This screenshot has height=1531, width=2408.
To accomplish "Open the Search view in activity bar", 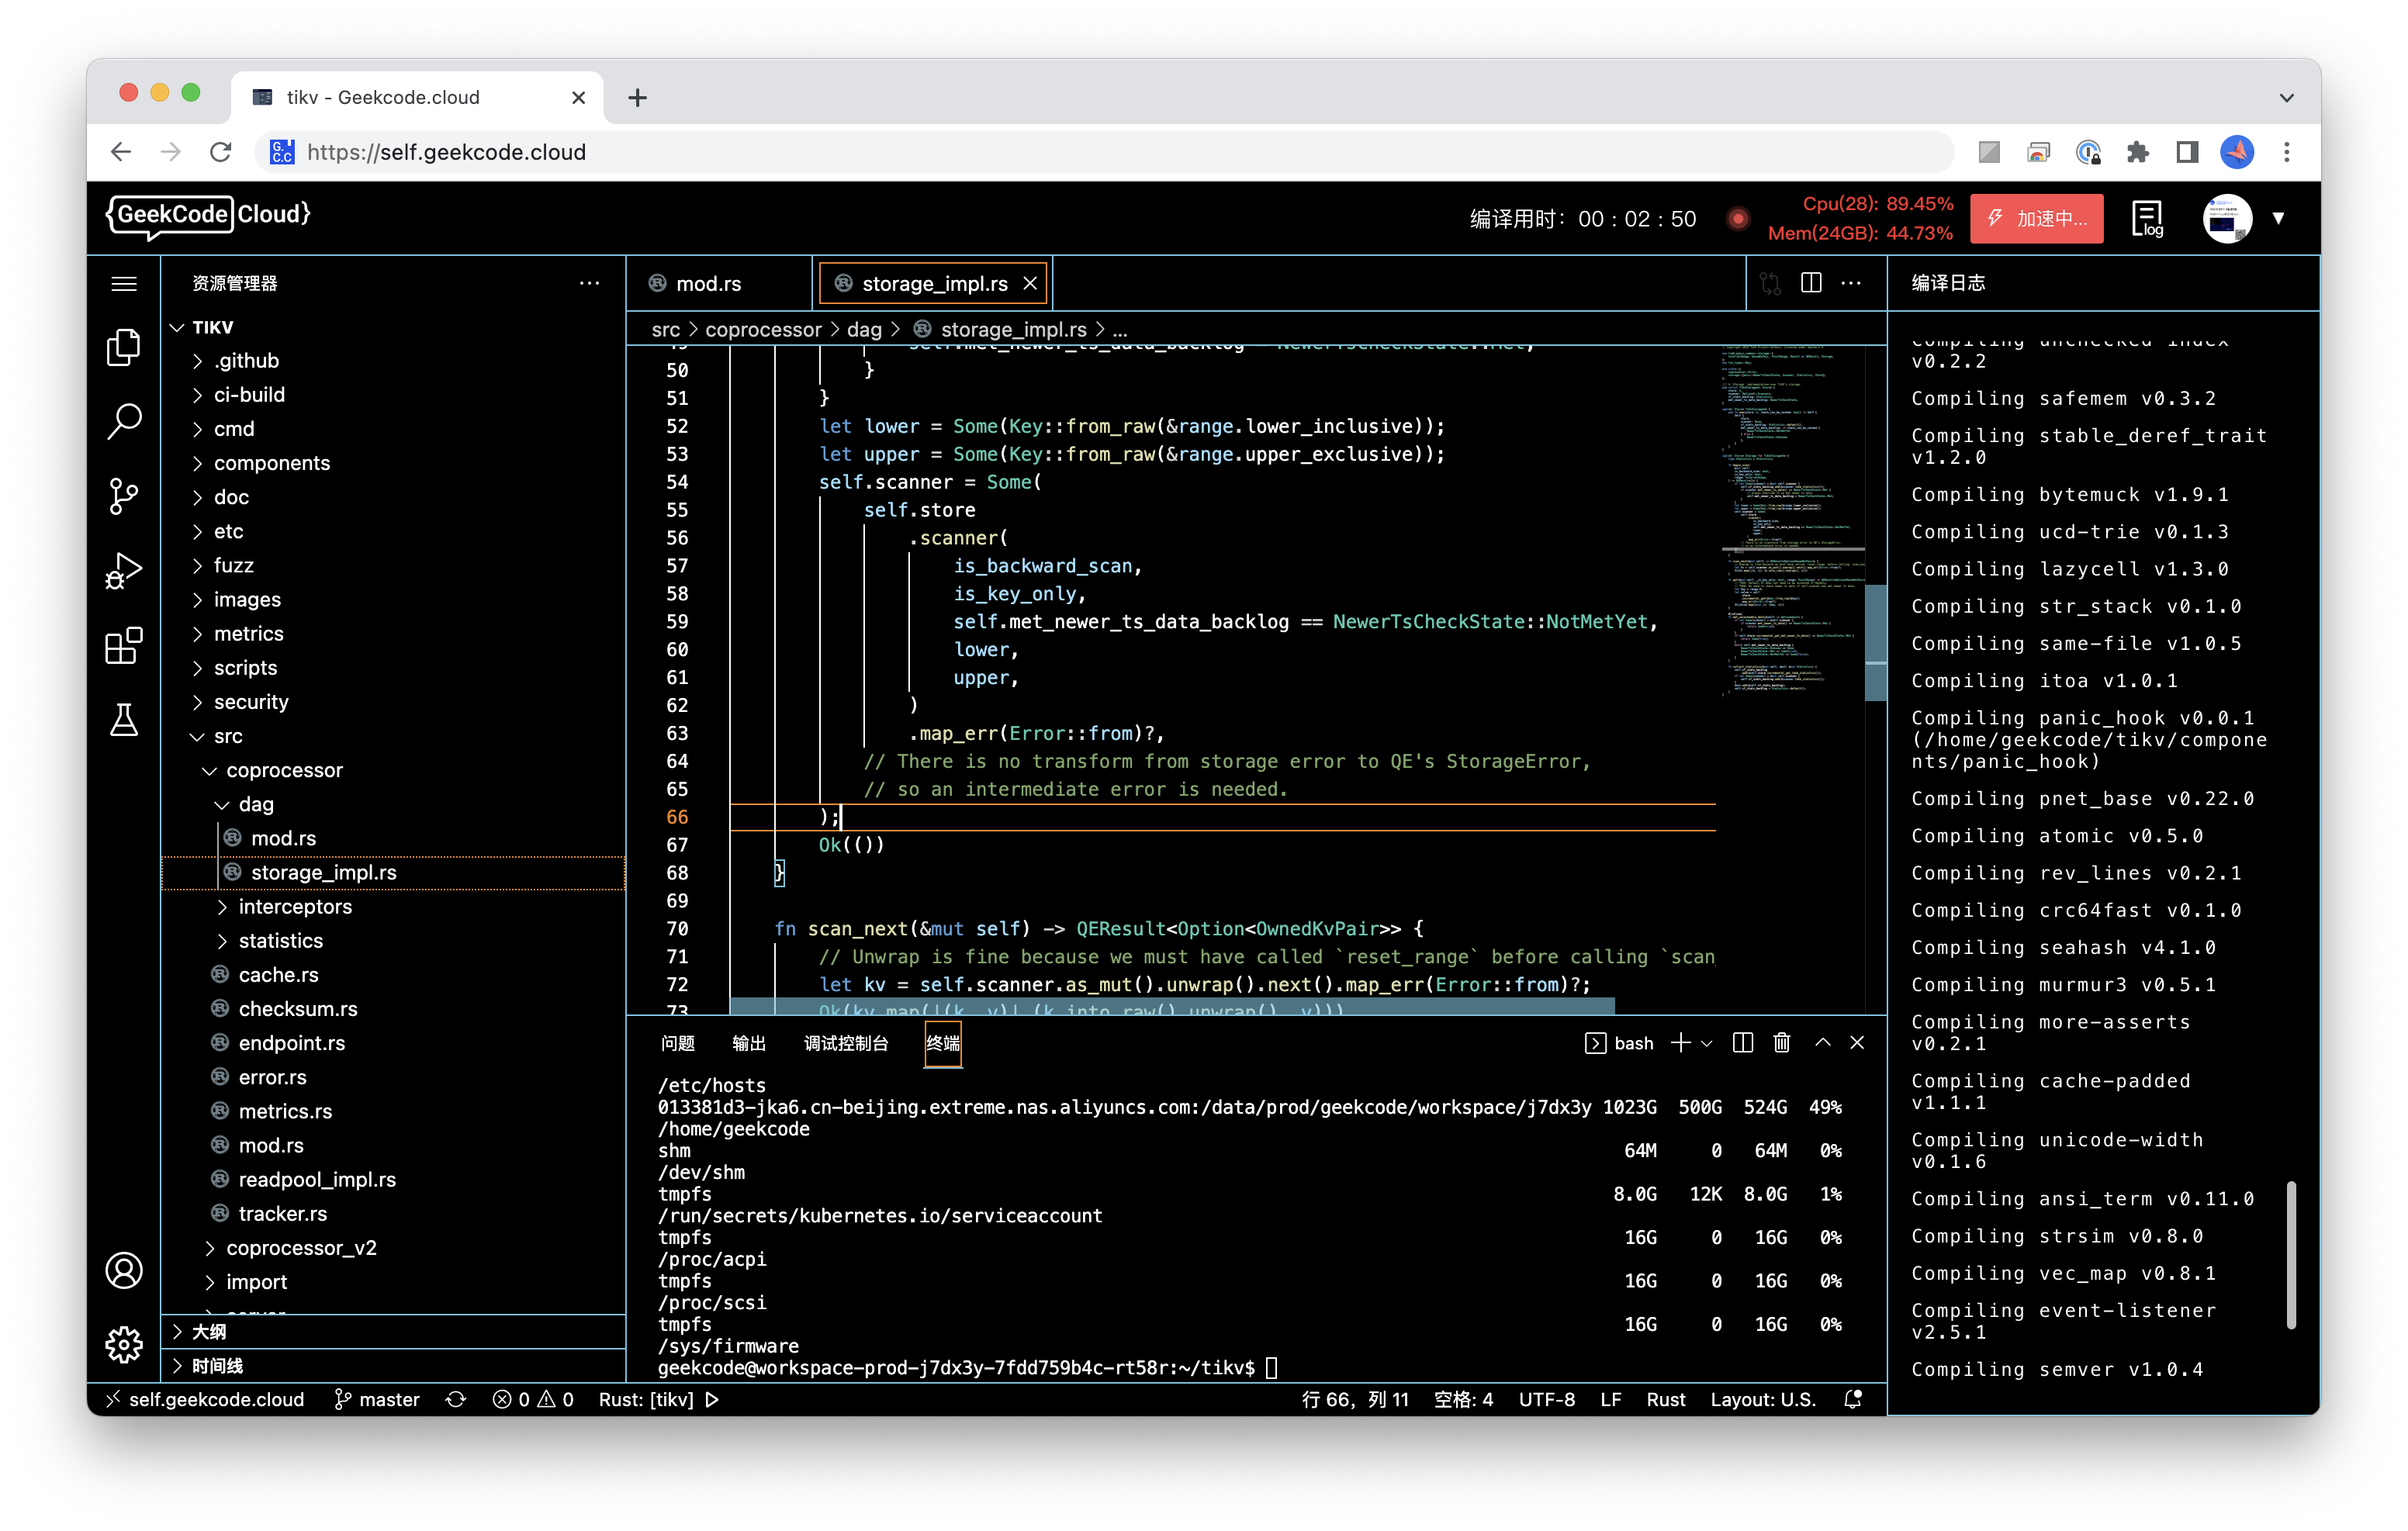I will pyautogui.click(x=123, y=421).
